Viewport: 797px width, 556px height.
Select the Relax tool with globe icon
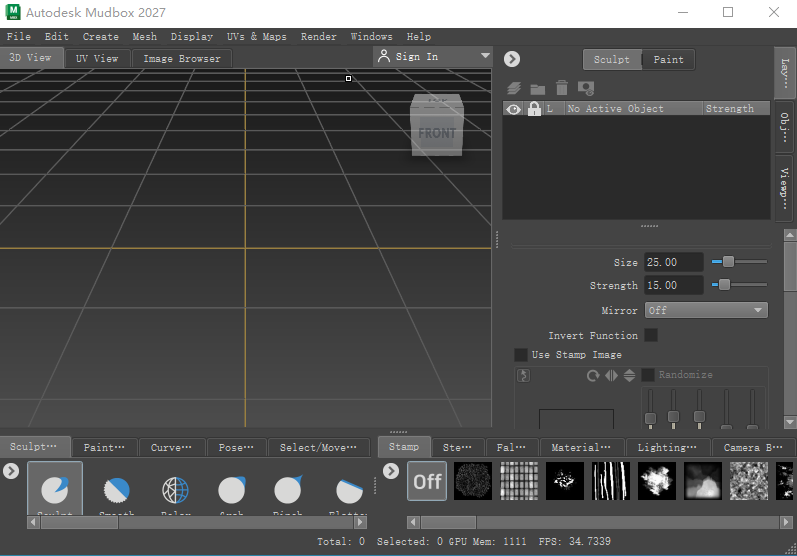tap(175, 489)
